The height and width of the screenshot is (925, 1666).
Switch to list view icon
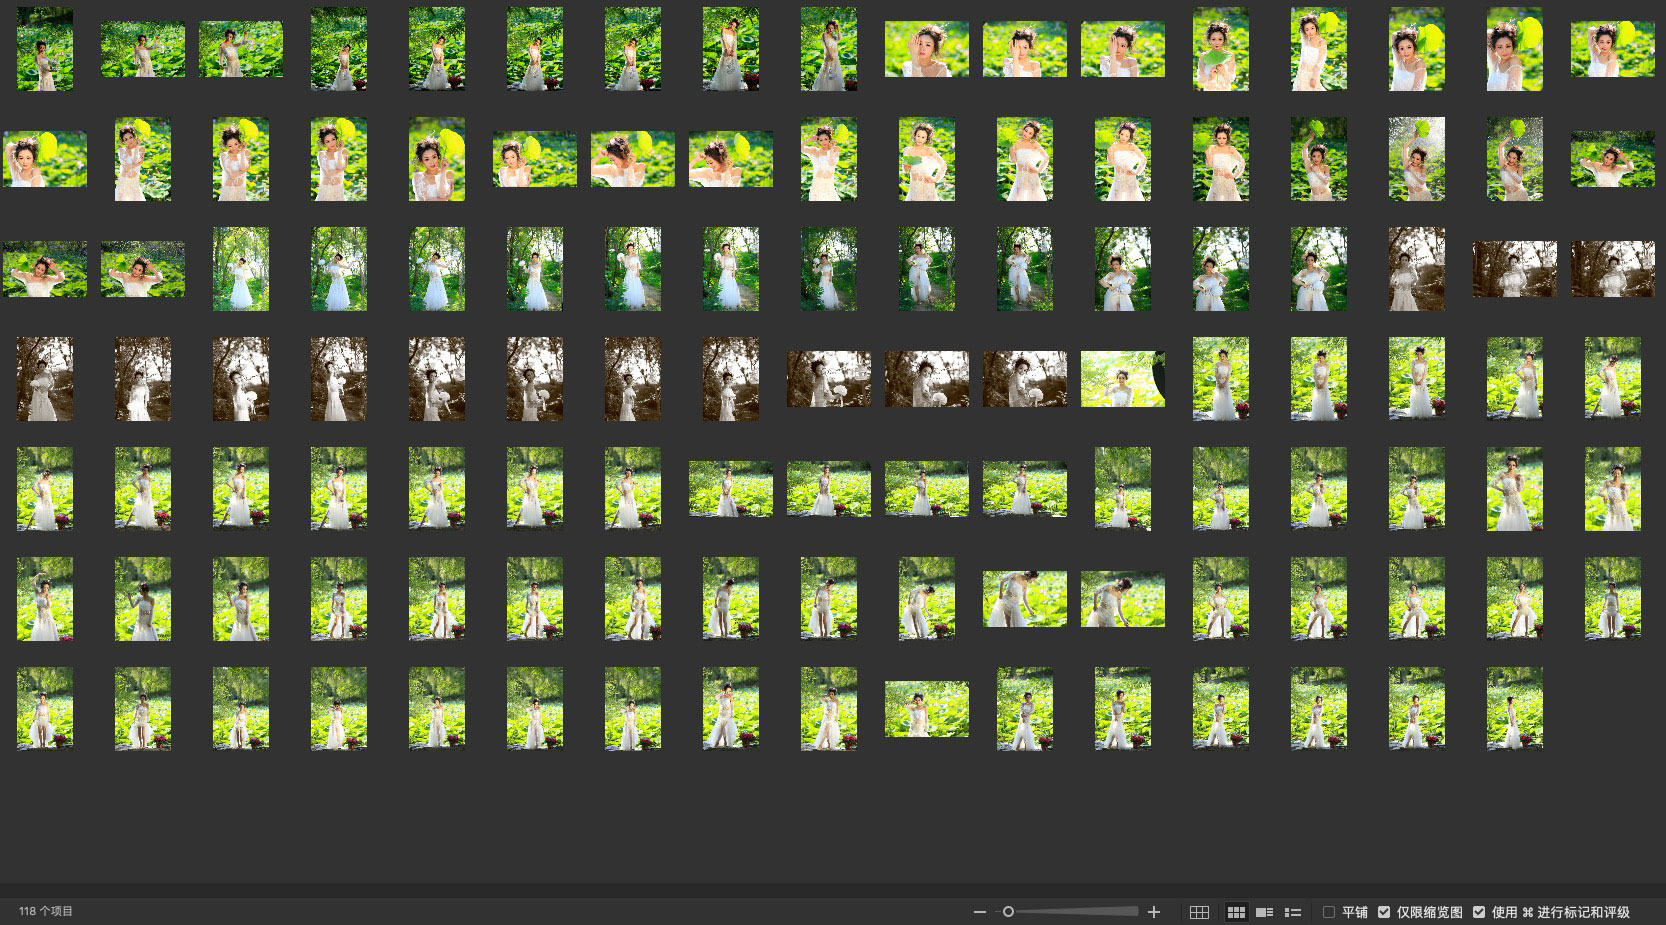pyautogui.click(x=1292, y=912)
